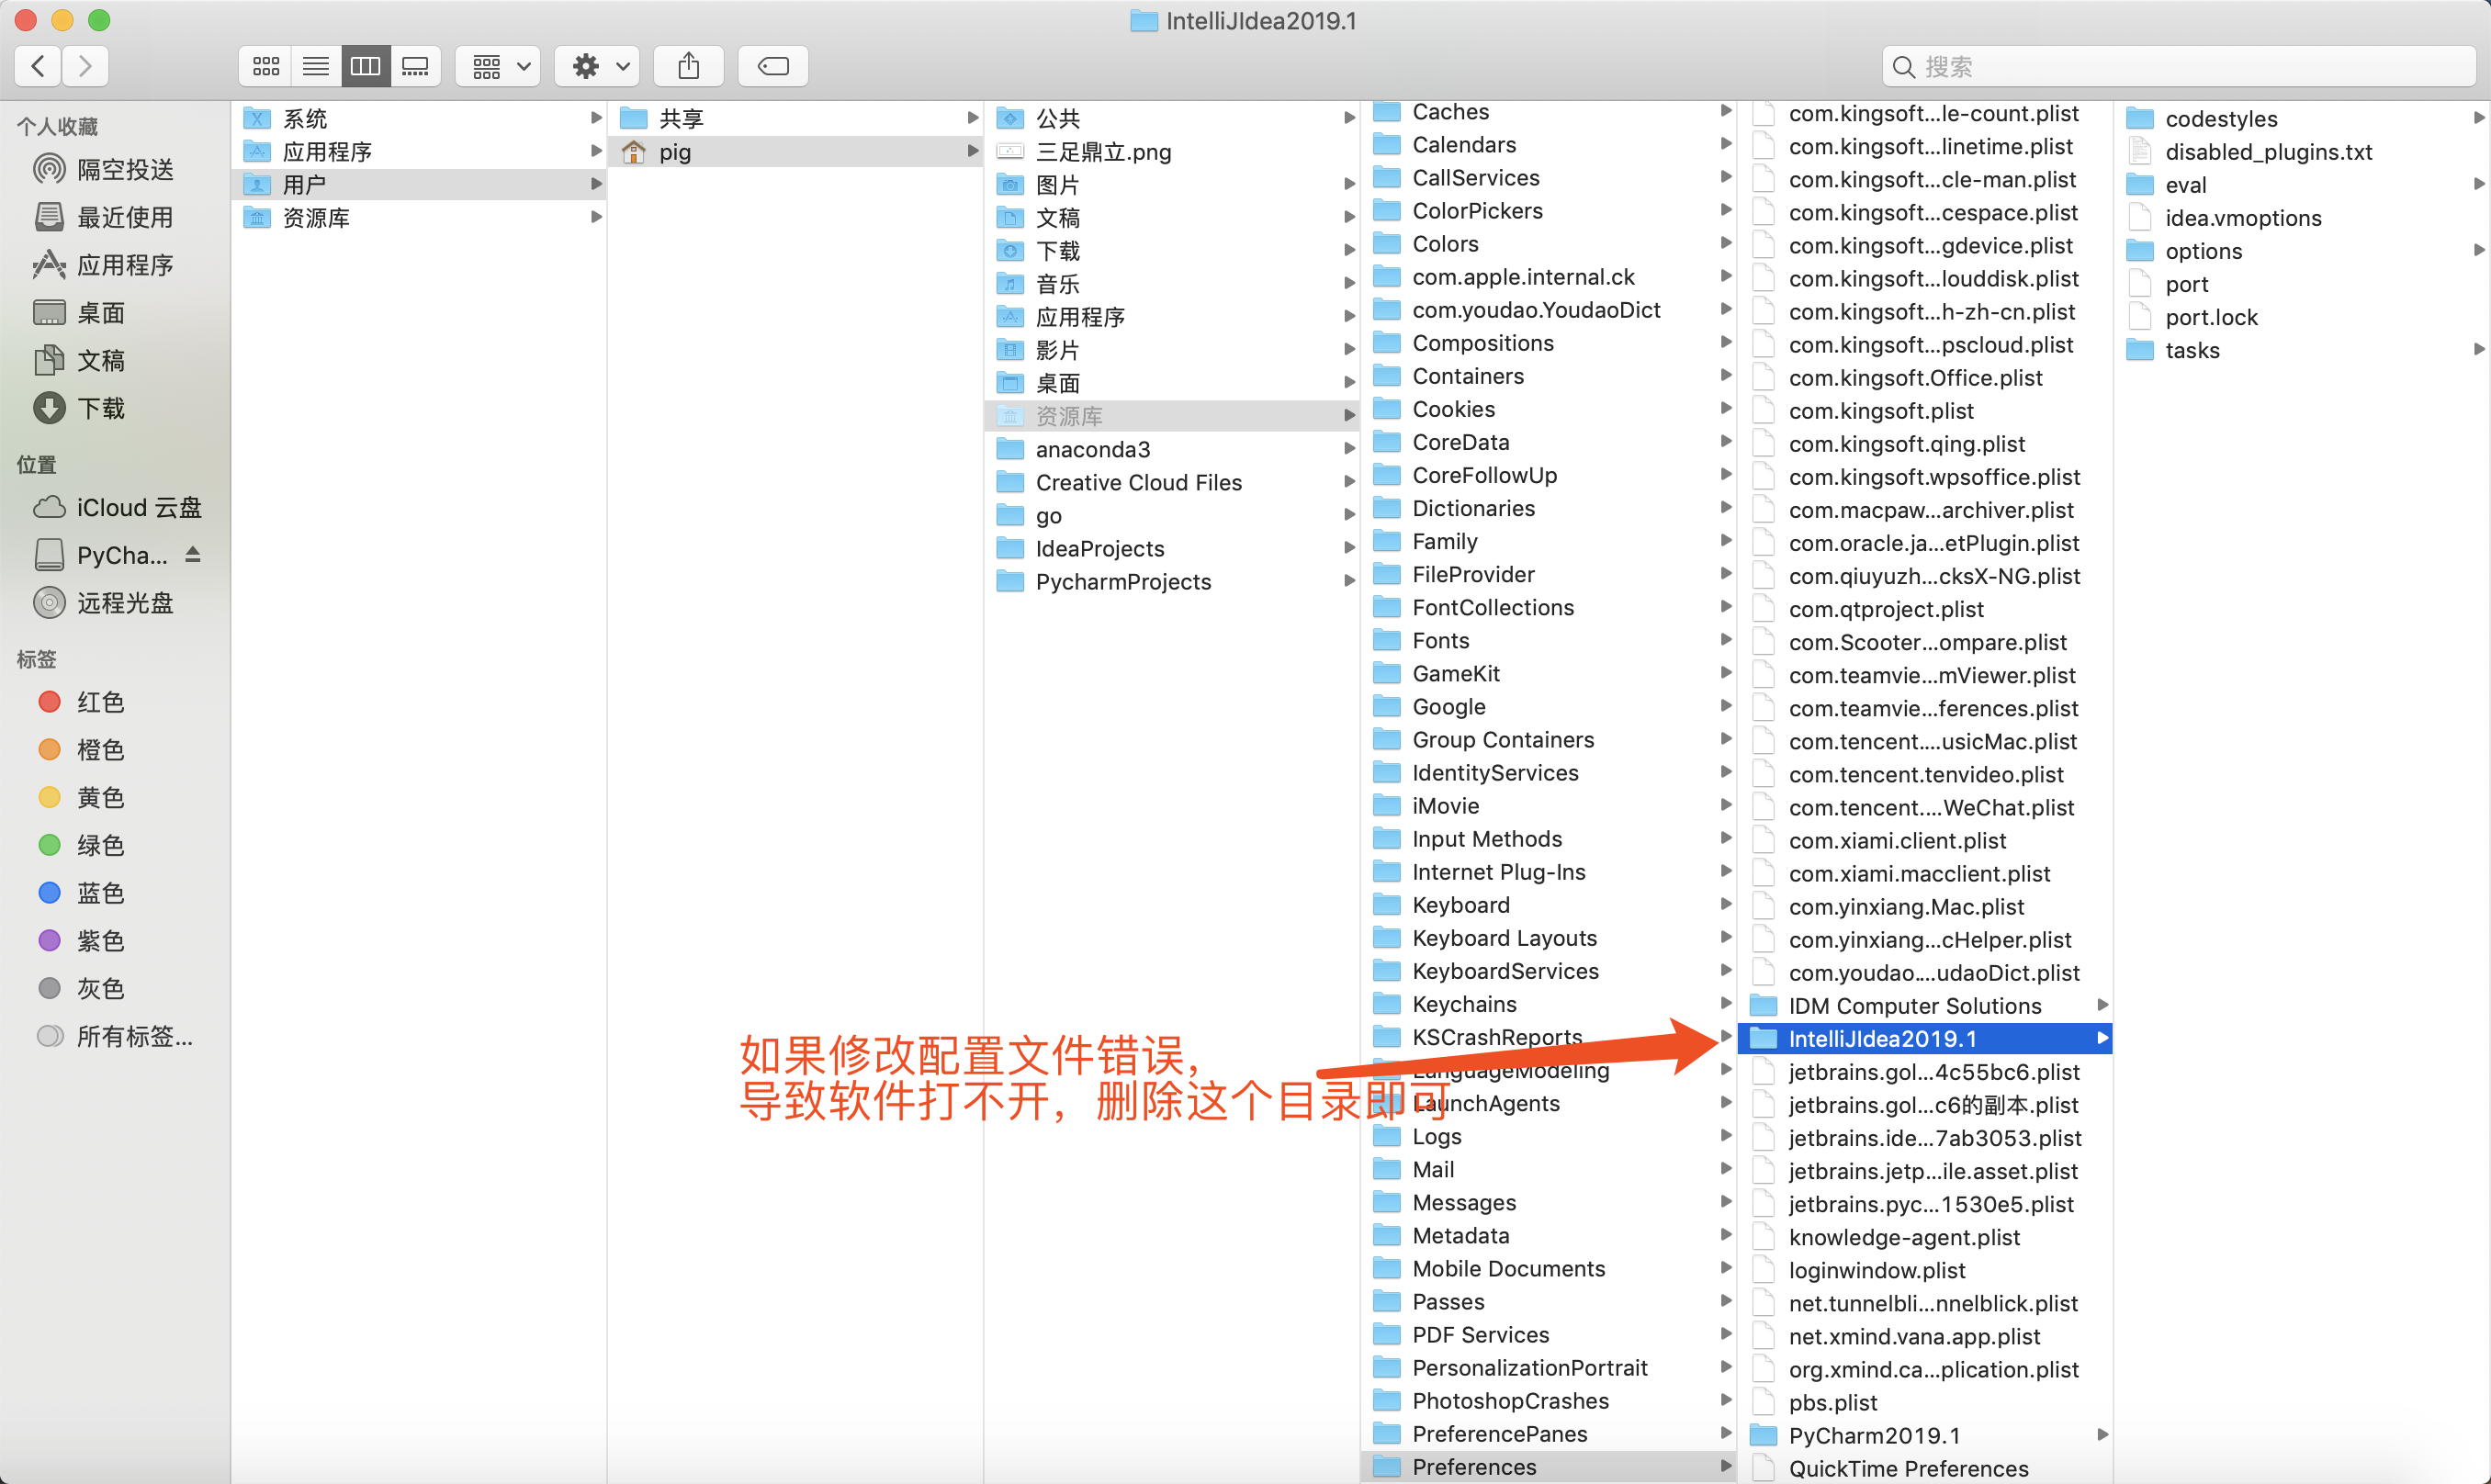Screen dimensions: 2491x1484
Task: Select iCloud 云盘 in sidebar
Action: (x=138, y=507)
